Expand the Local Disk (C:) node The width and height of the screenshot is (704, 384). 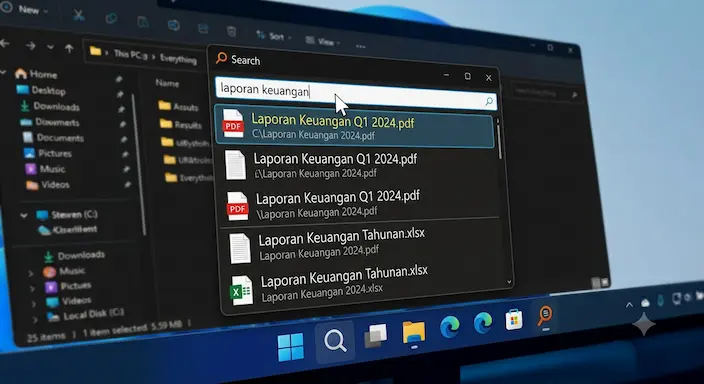pyautogui.click(x=35, y=320)
